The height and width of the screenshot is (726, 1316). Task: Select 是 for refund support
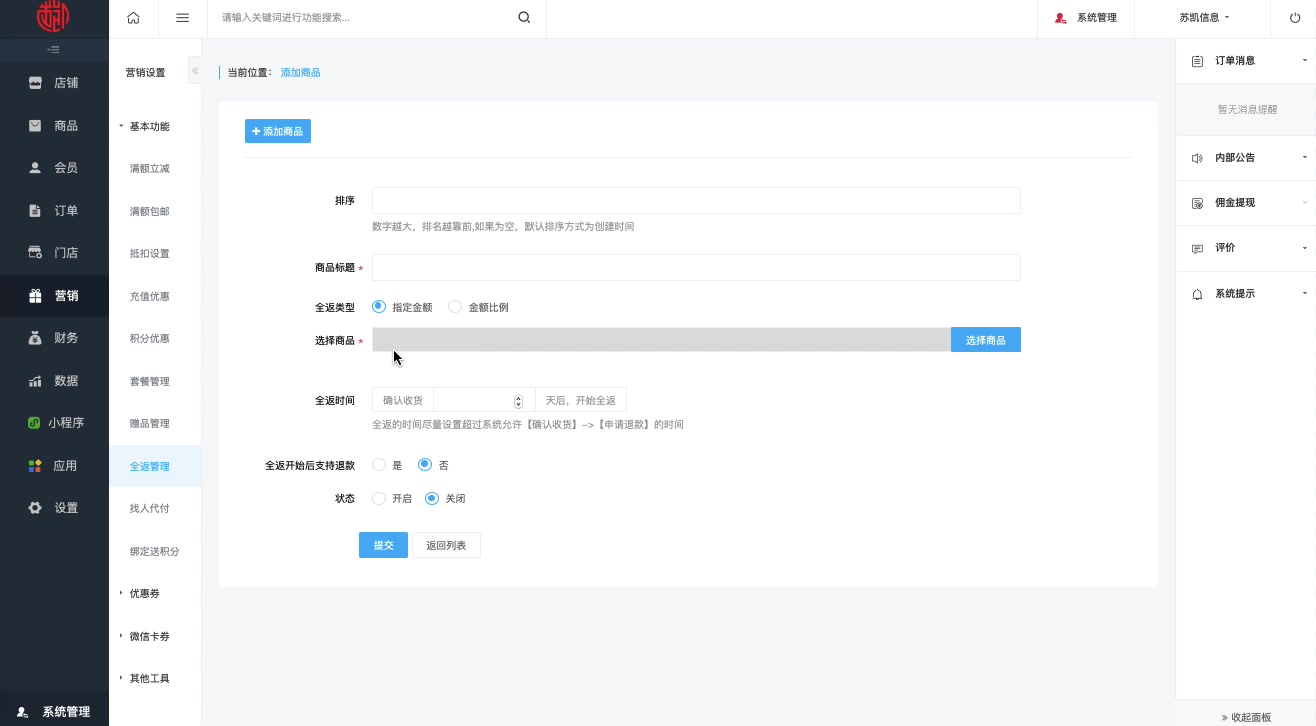[x=378, y=465]
